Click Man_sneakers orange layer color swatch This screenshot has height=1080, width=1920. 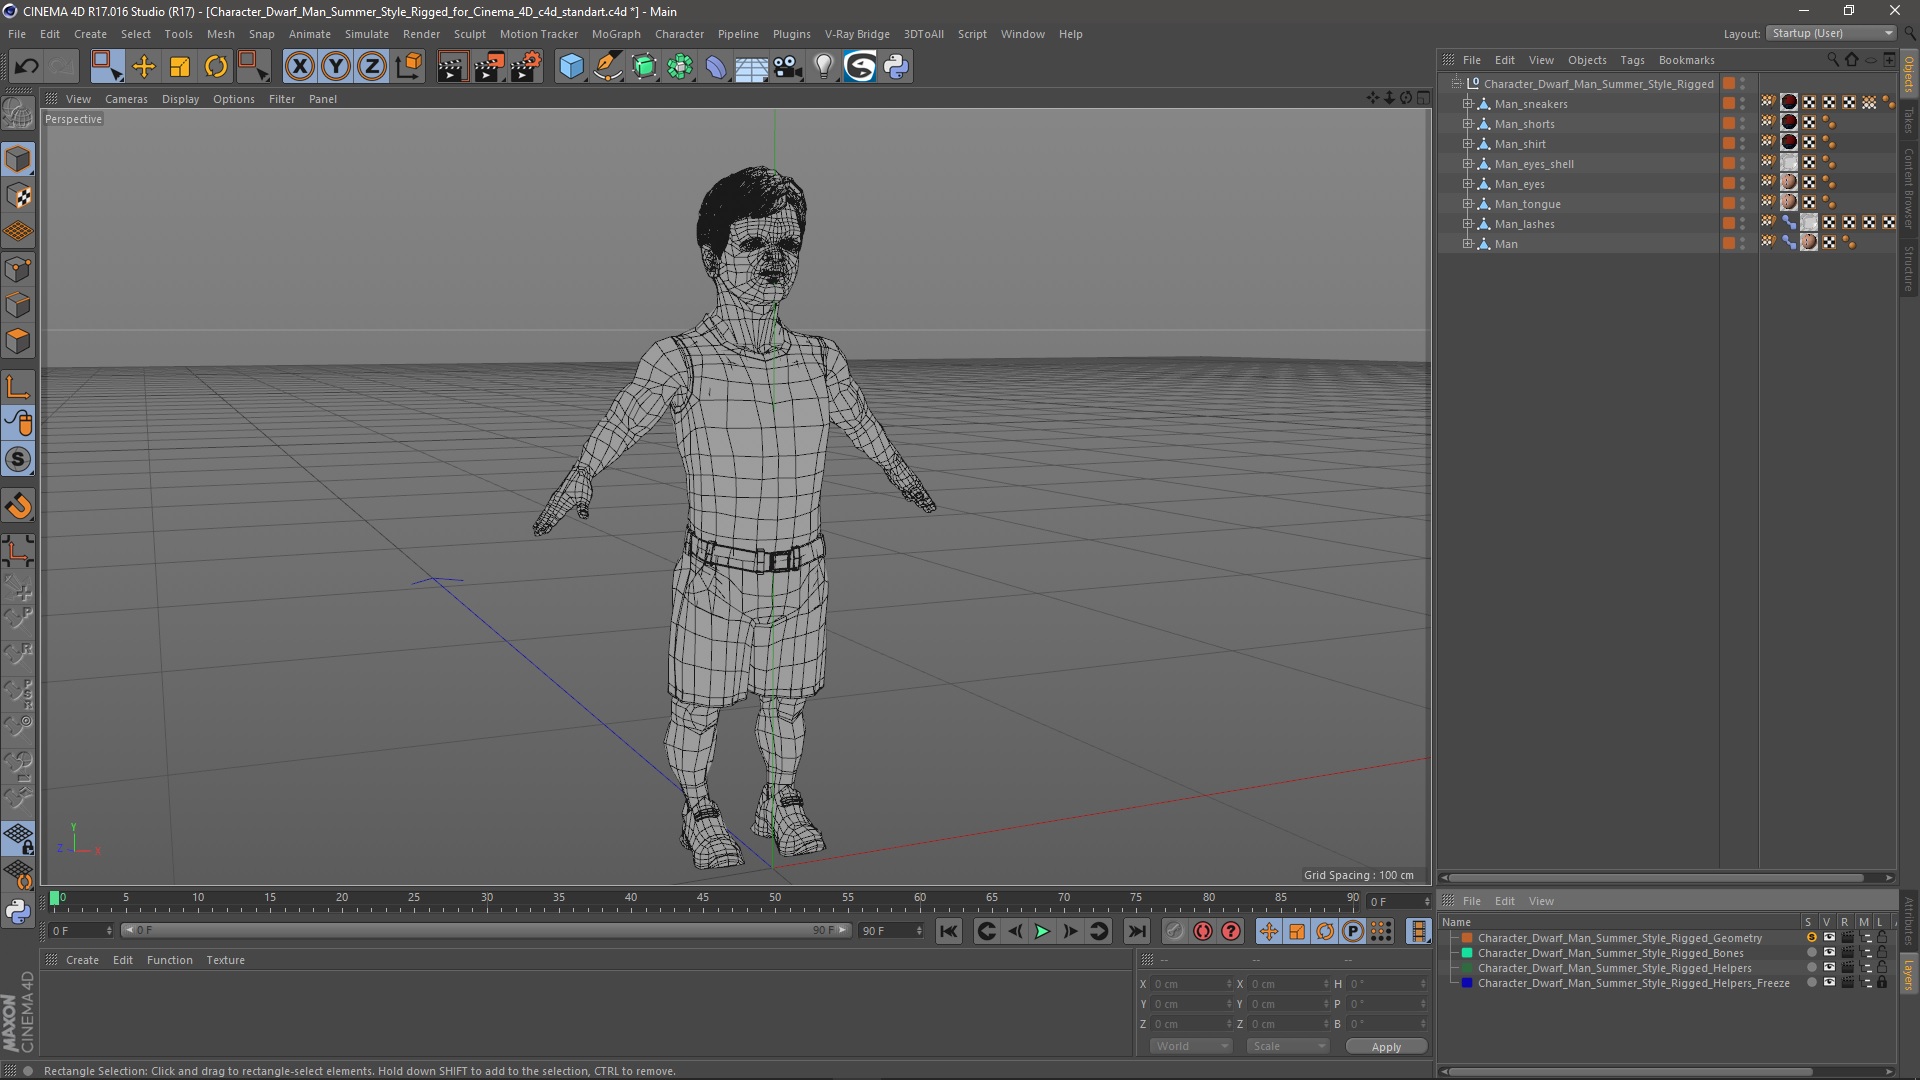coord(1728,104)
